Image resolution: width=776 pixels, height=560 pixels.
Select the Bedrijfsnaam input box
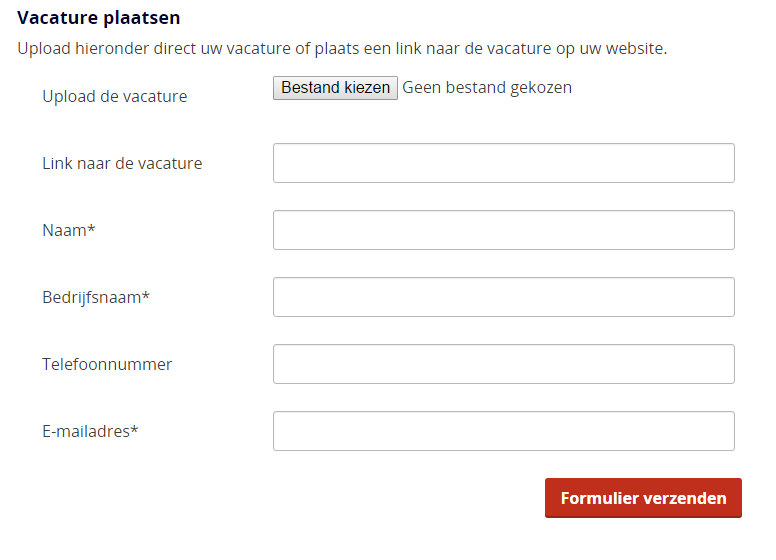tap(503, 297)
